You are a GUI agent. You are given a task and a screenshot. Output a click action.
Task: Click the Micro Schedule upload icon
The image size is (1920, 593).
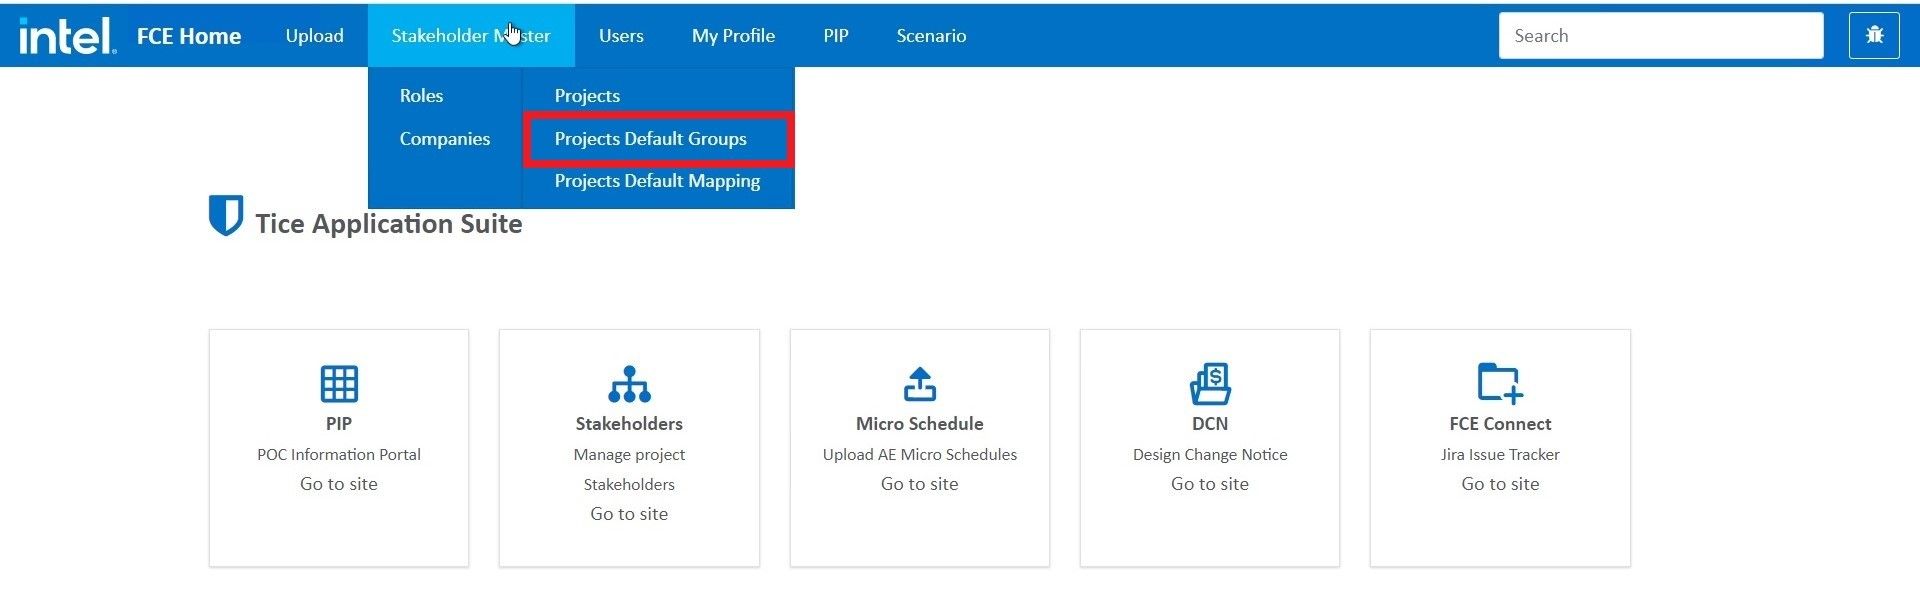(919, 383)
